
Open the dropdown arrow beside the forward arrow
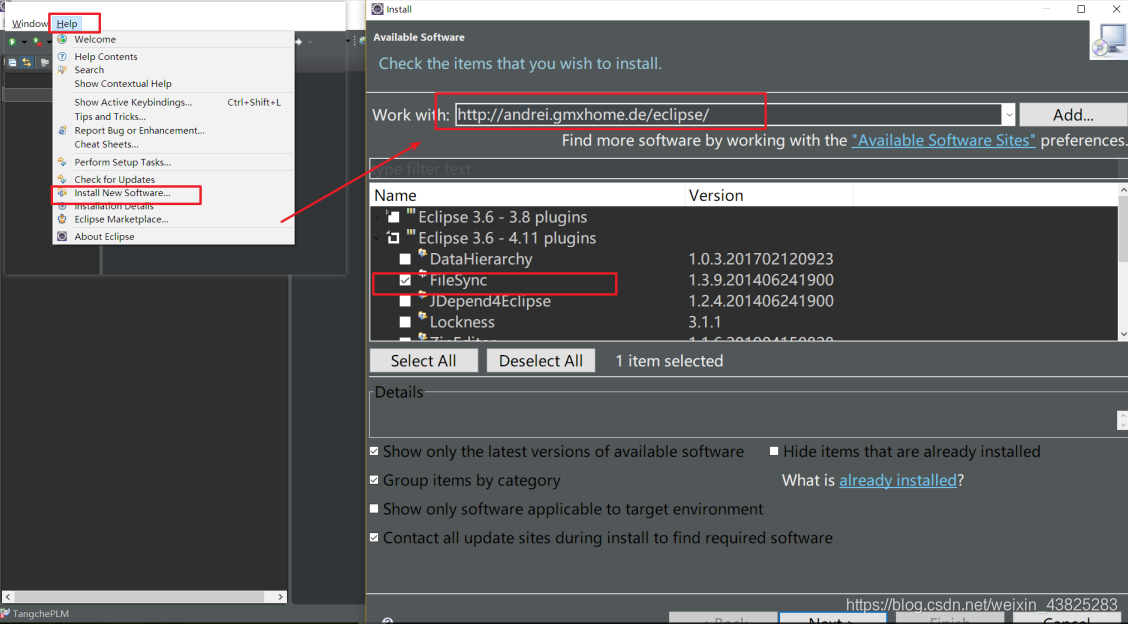310,42
